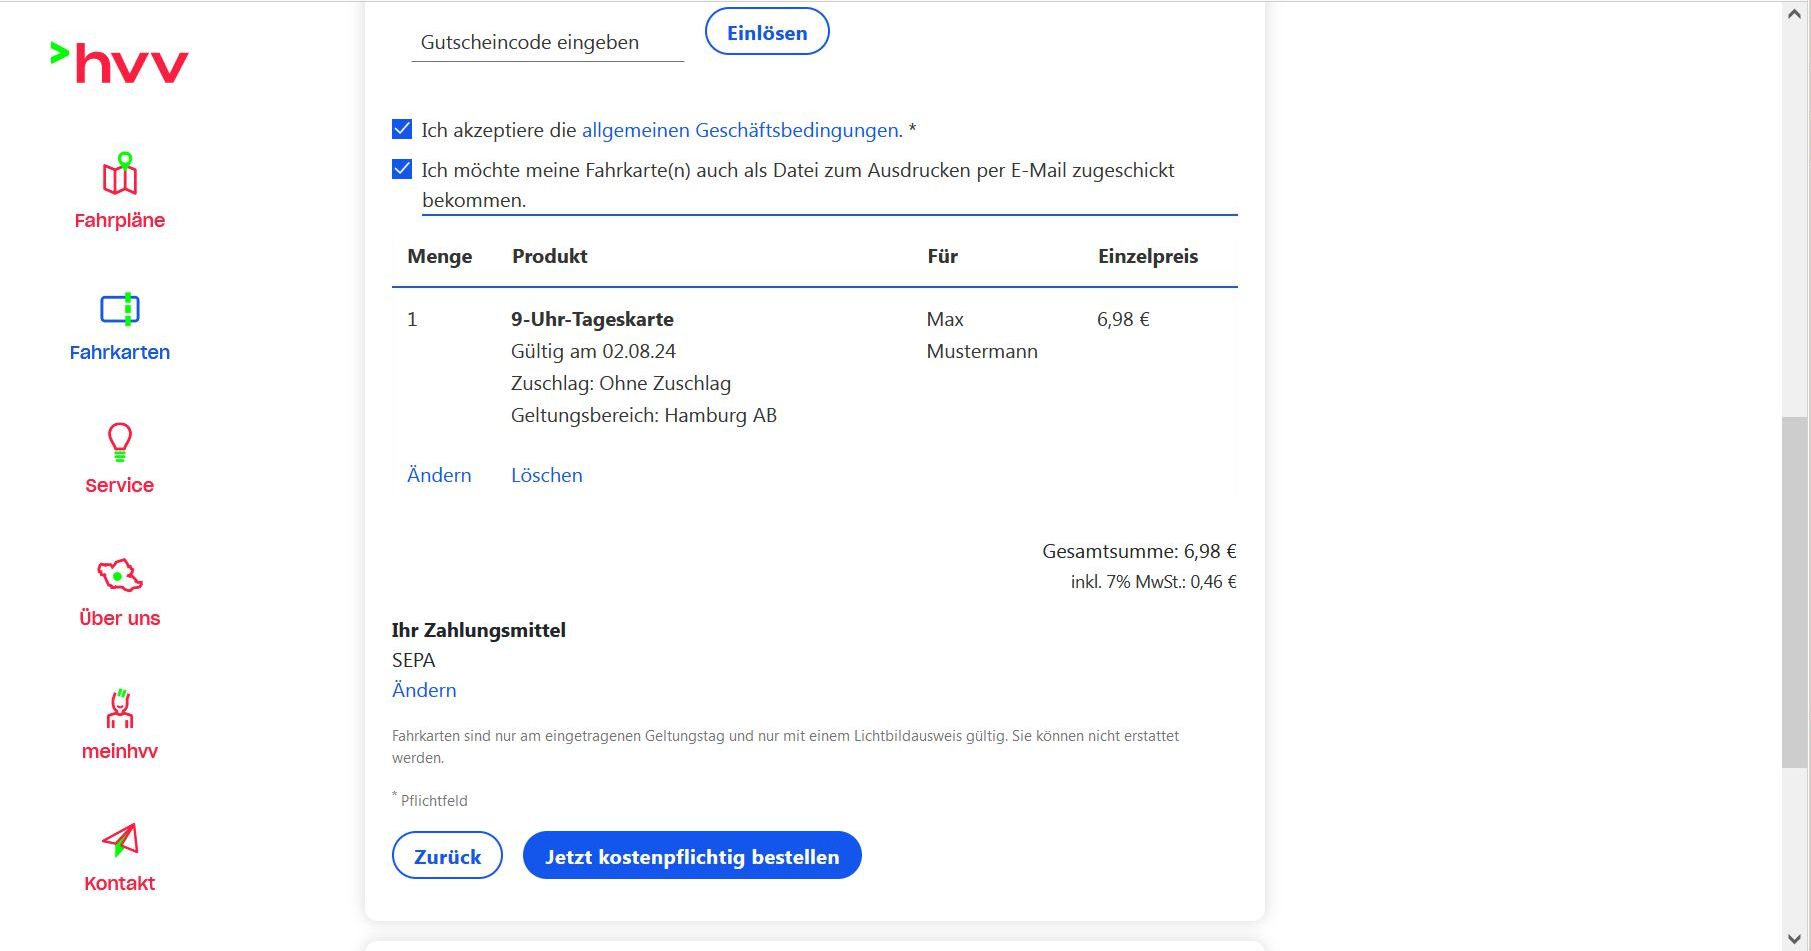Click the Gutscheincode input field

547,43
